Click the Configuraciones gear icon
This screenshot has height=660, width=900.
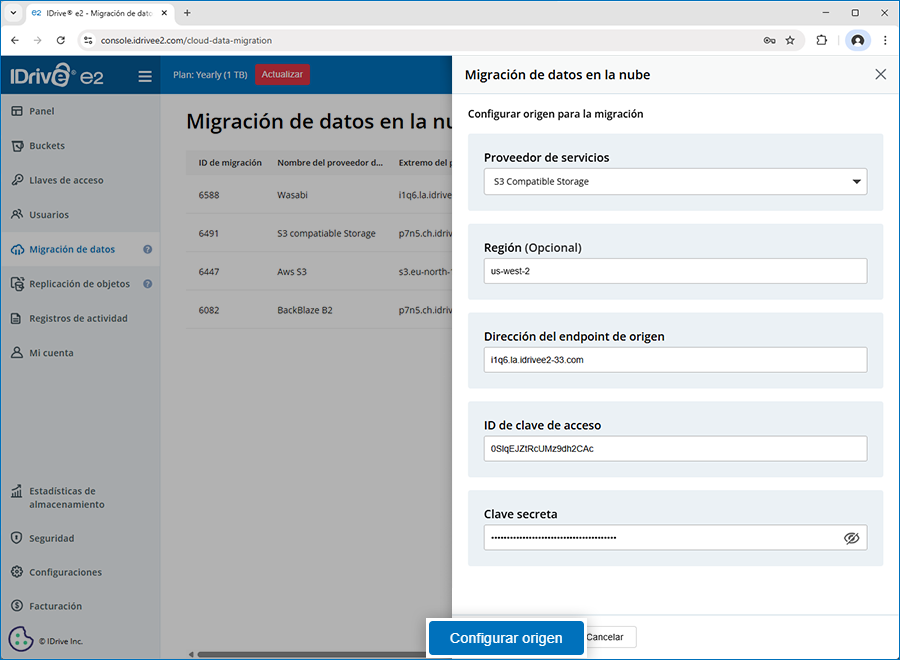(17, 572)
